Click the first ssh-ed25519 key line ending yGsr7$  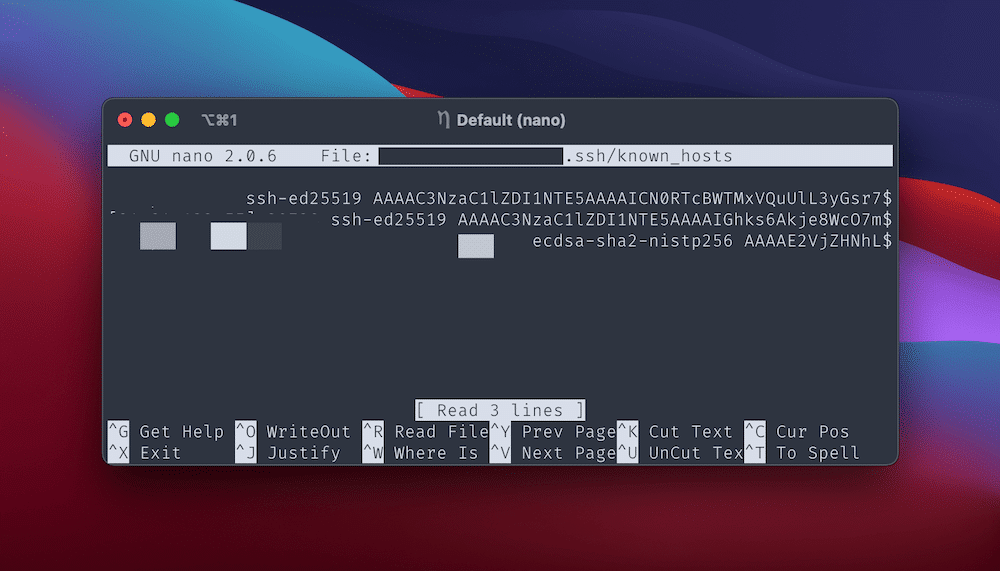(x=569, y=198)
